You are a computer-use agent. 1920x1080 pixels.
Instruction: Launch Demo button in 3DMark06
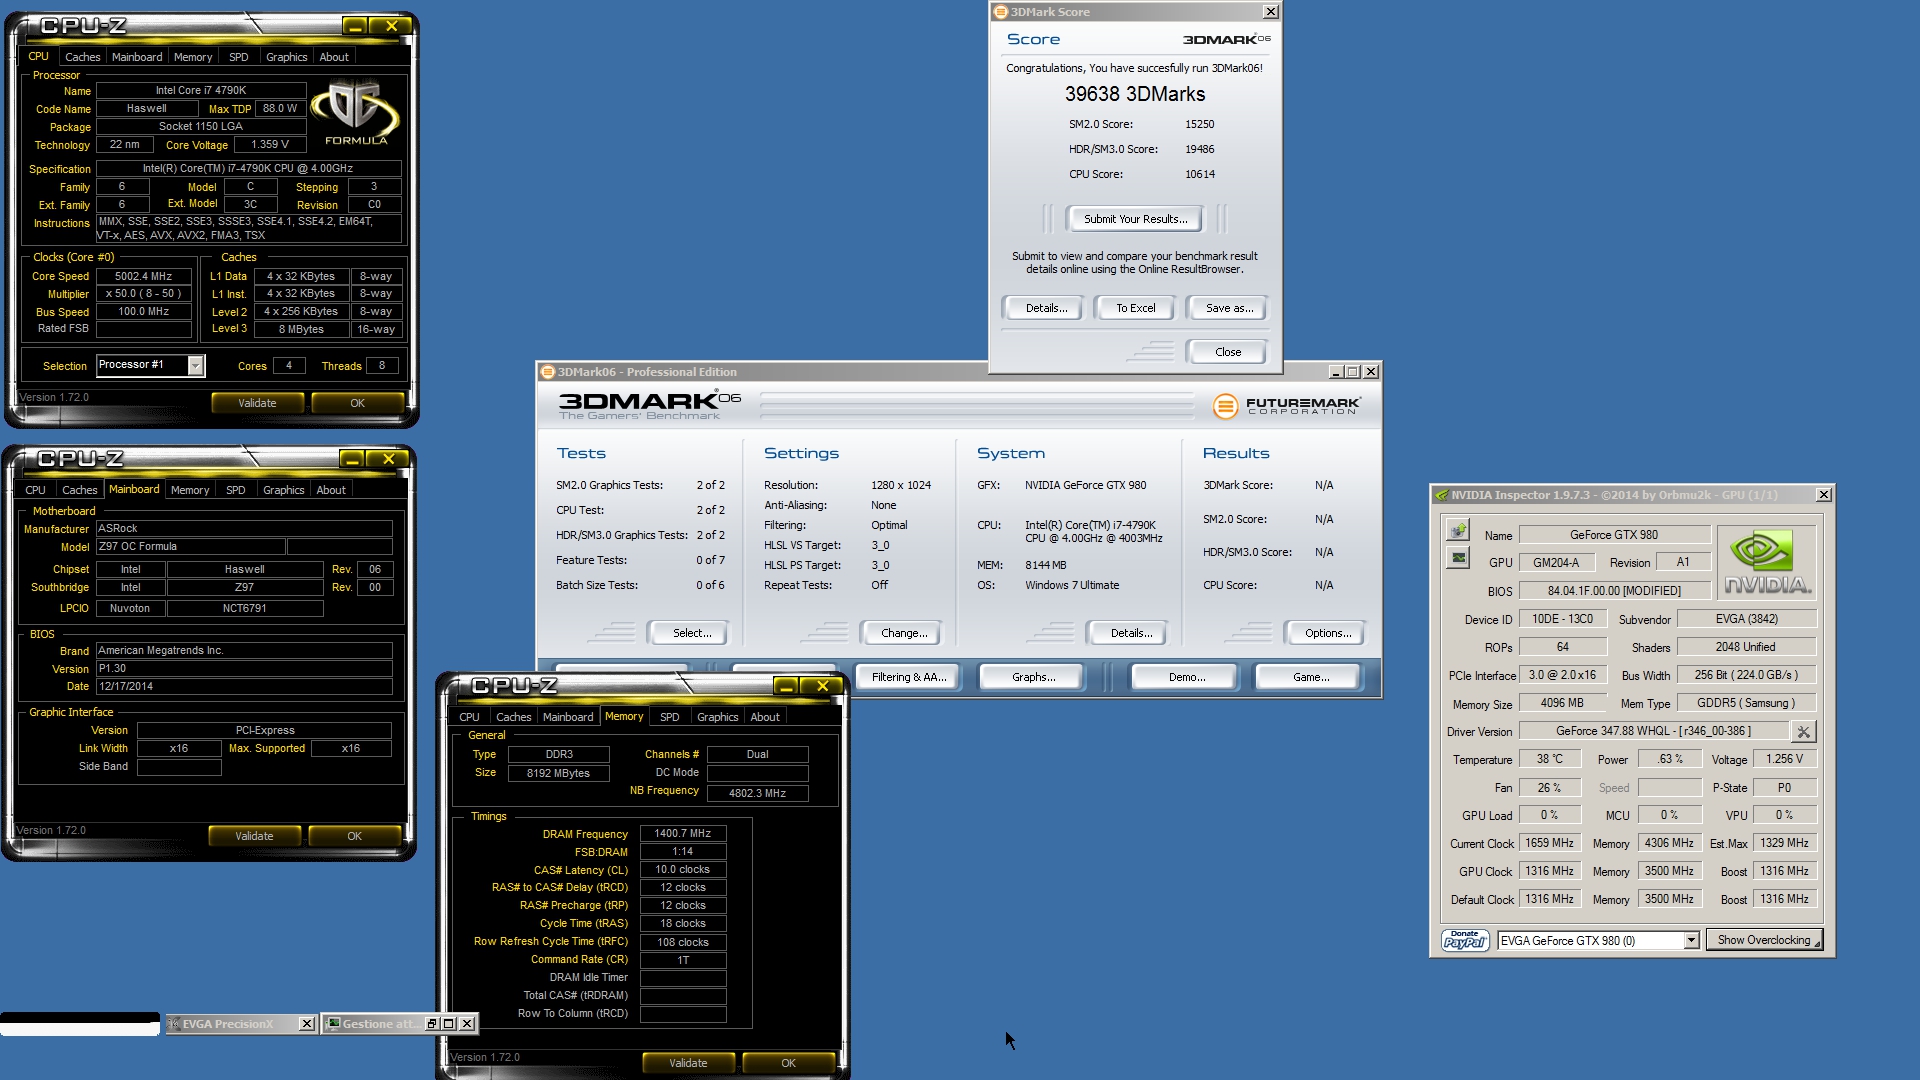1186,677
